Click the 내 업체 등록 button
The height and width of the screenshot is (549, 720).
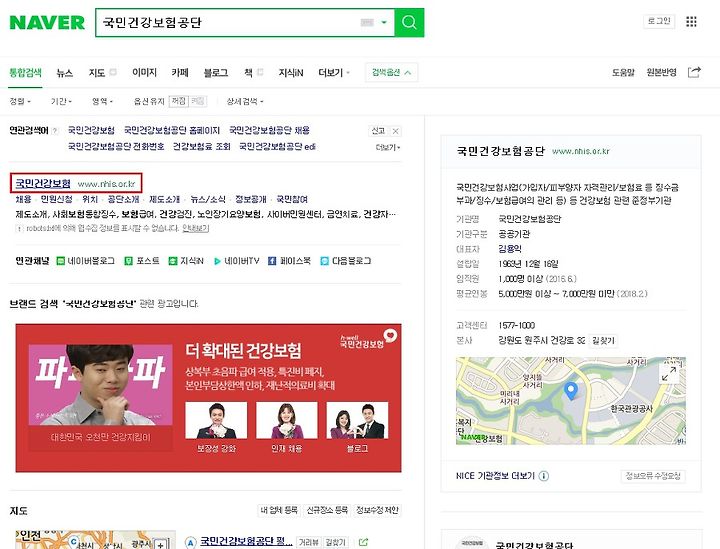pyautogui.click(x=279, y=510)
